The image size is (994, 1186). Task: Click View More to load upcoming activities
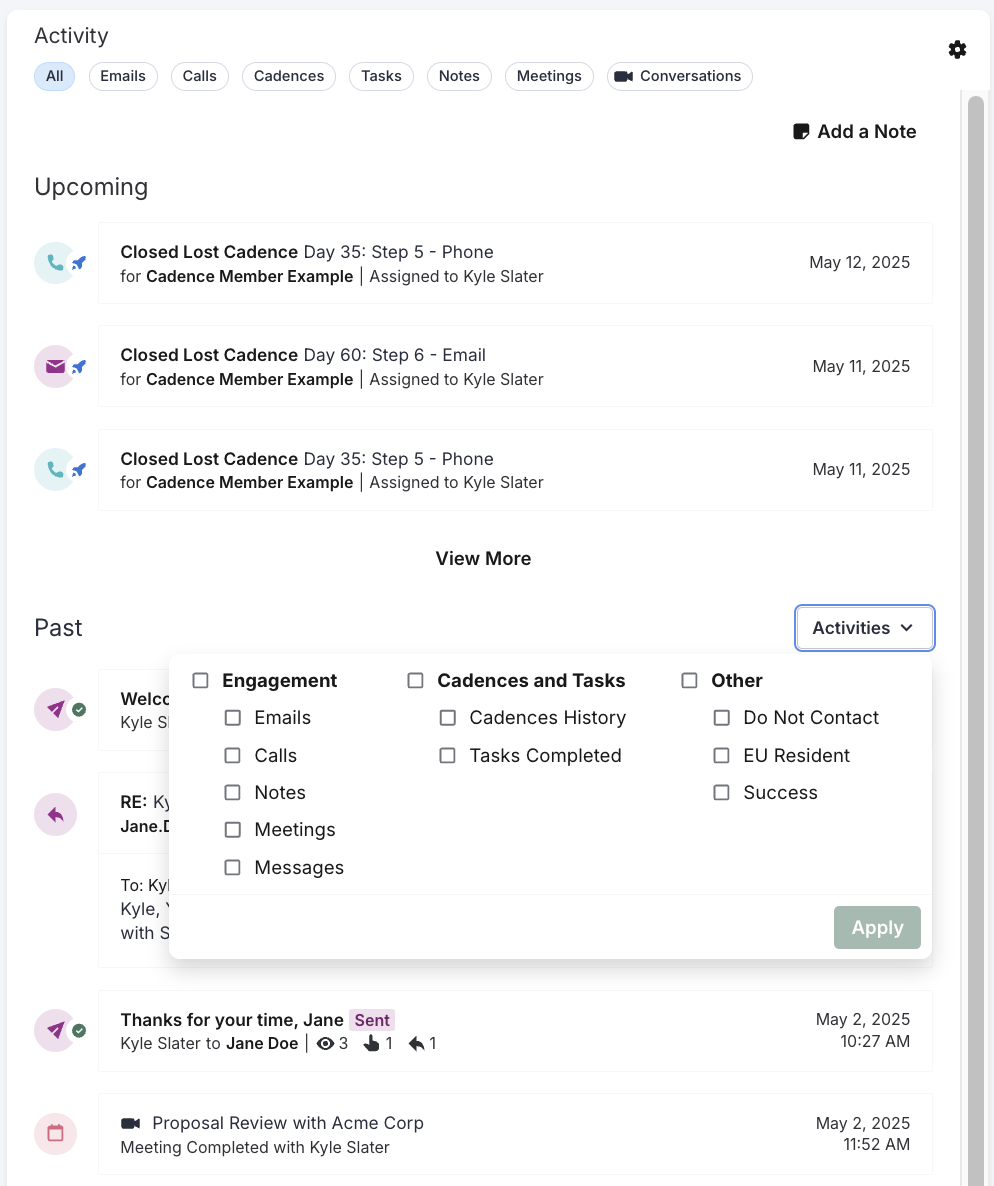(x=483, y=558)
